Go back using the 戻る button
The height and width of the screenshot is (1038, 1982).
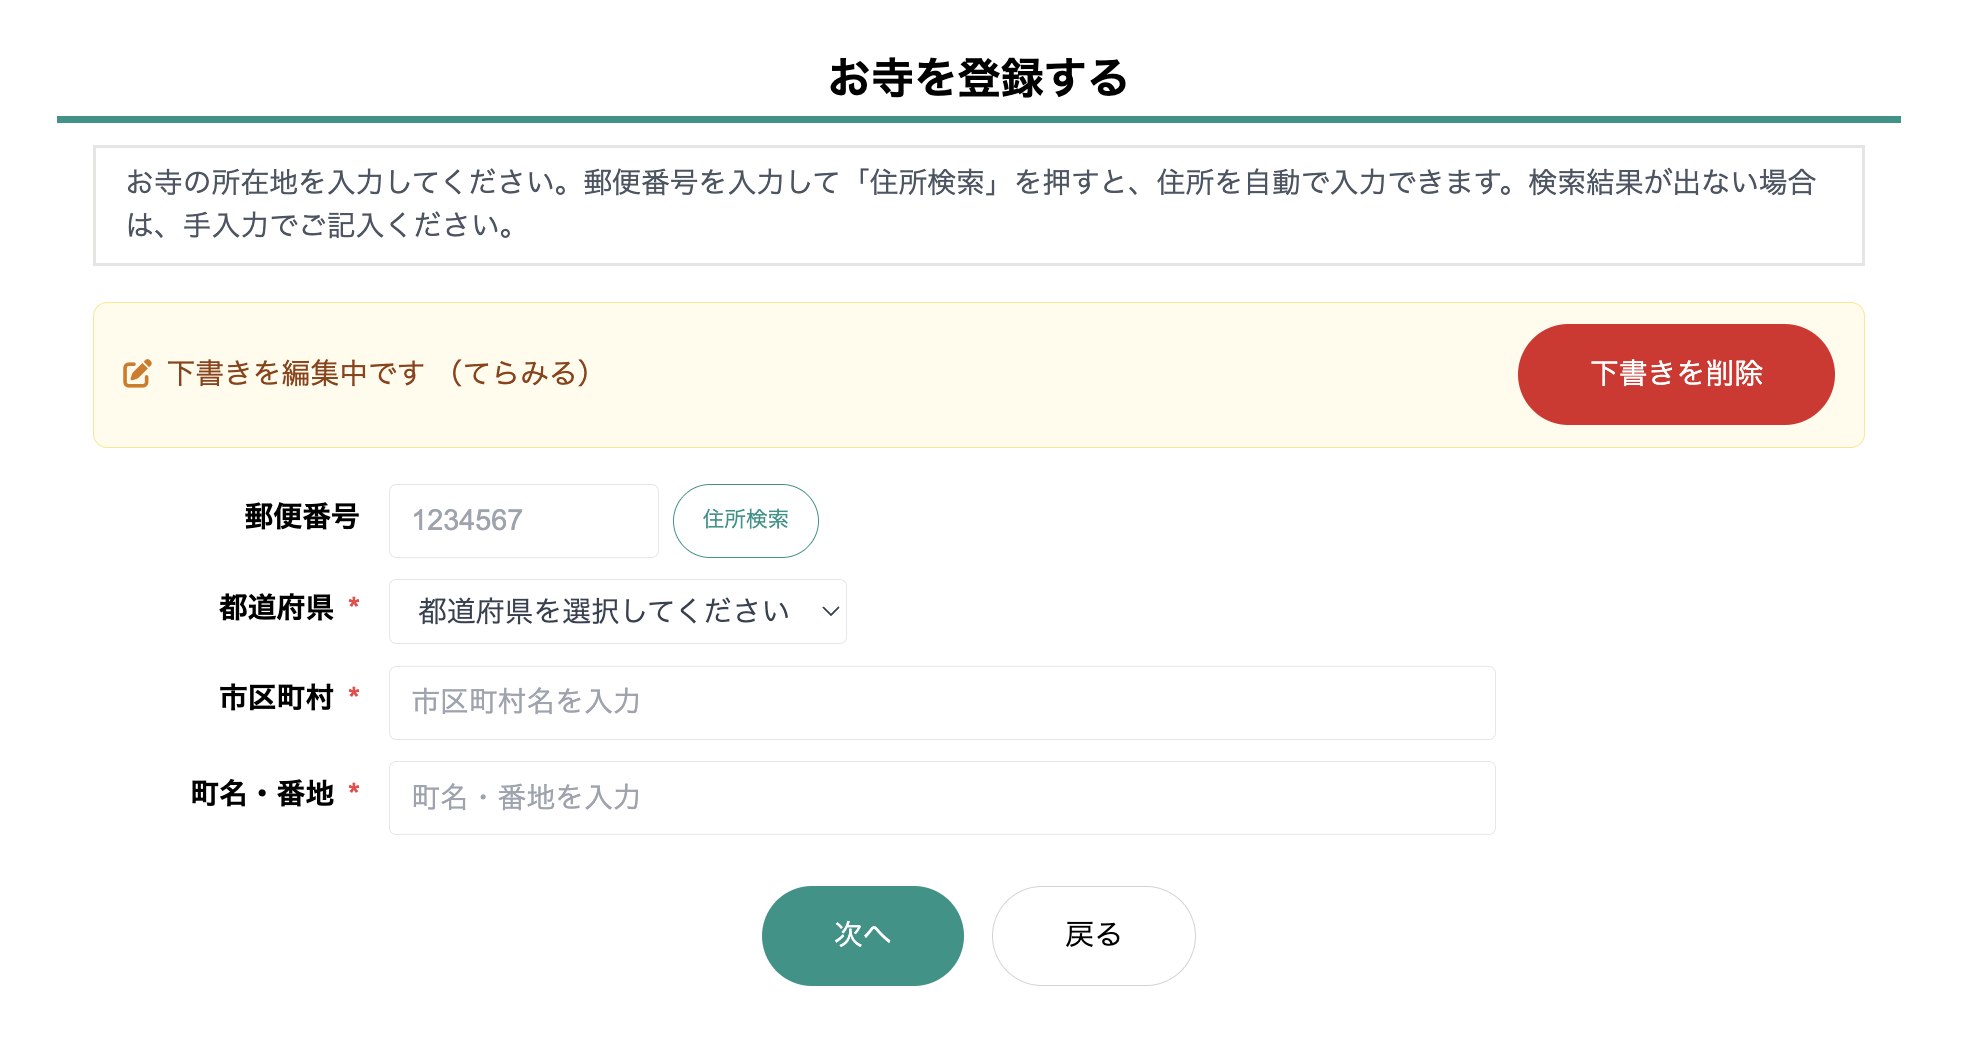[1094, 936]
